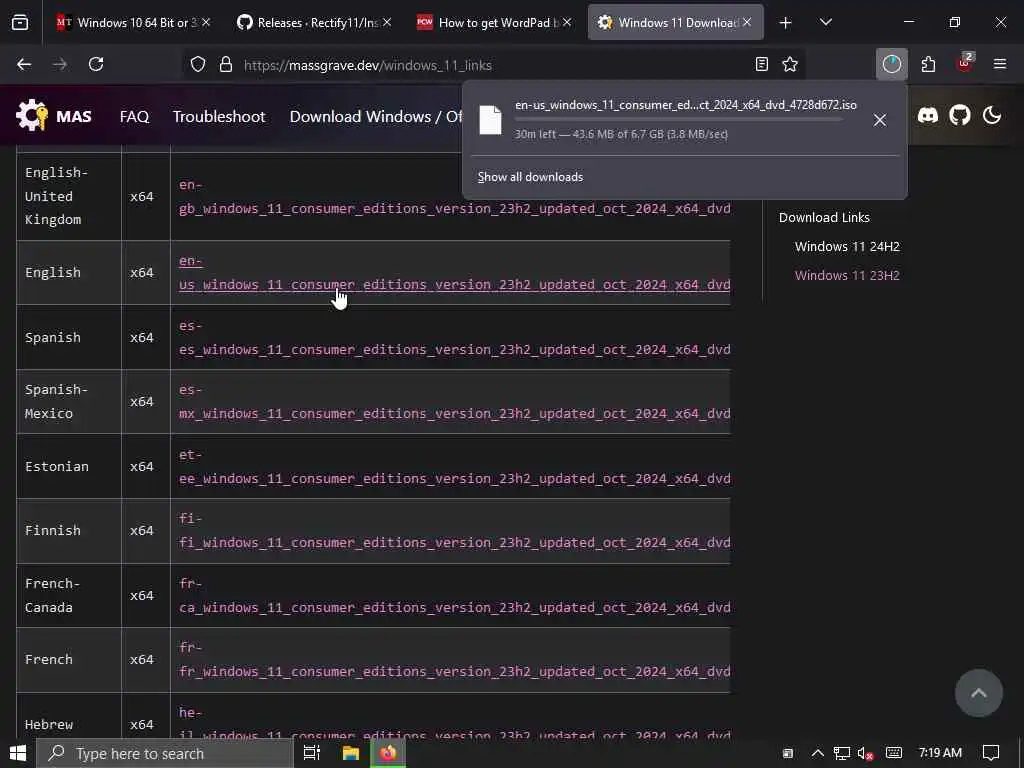
Task: Show site security padlock info
Action: click(x=226, y=64)
